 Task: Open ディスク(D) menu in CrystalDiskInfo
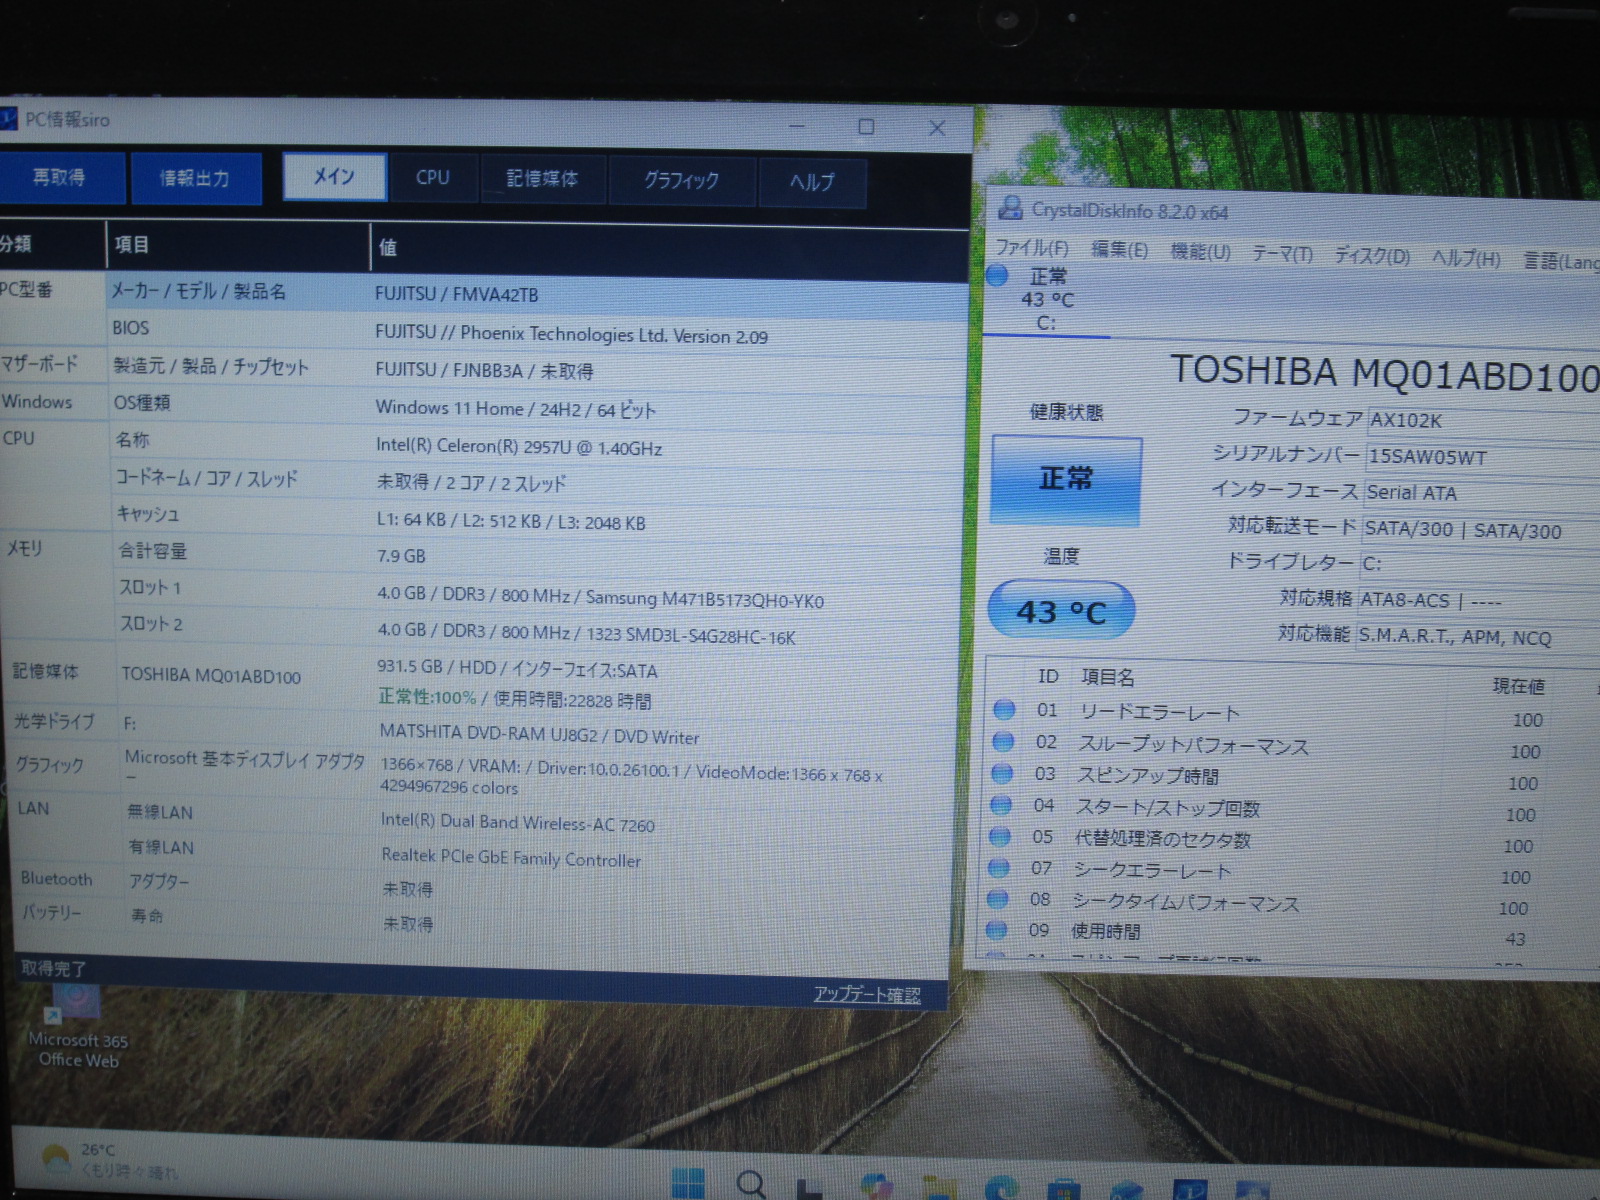(1372, 256)
